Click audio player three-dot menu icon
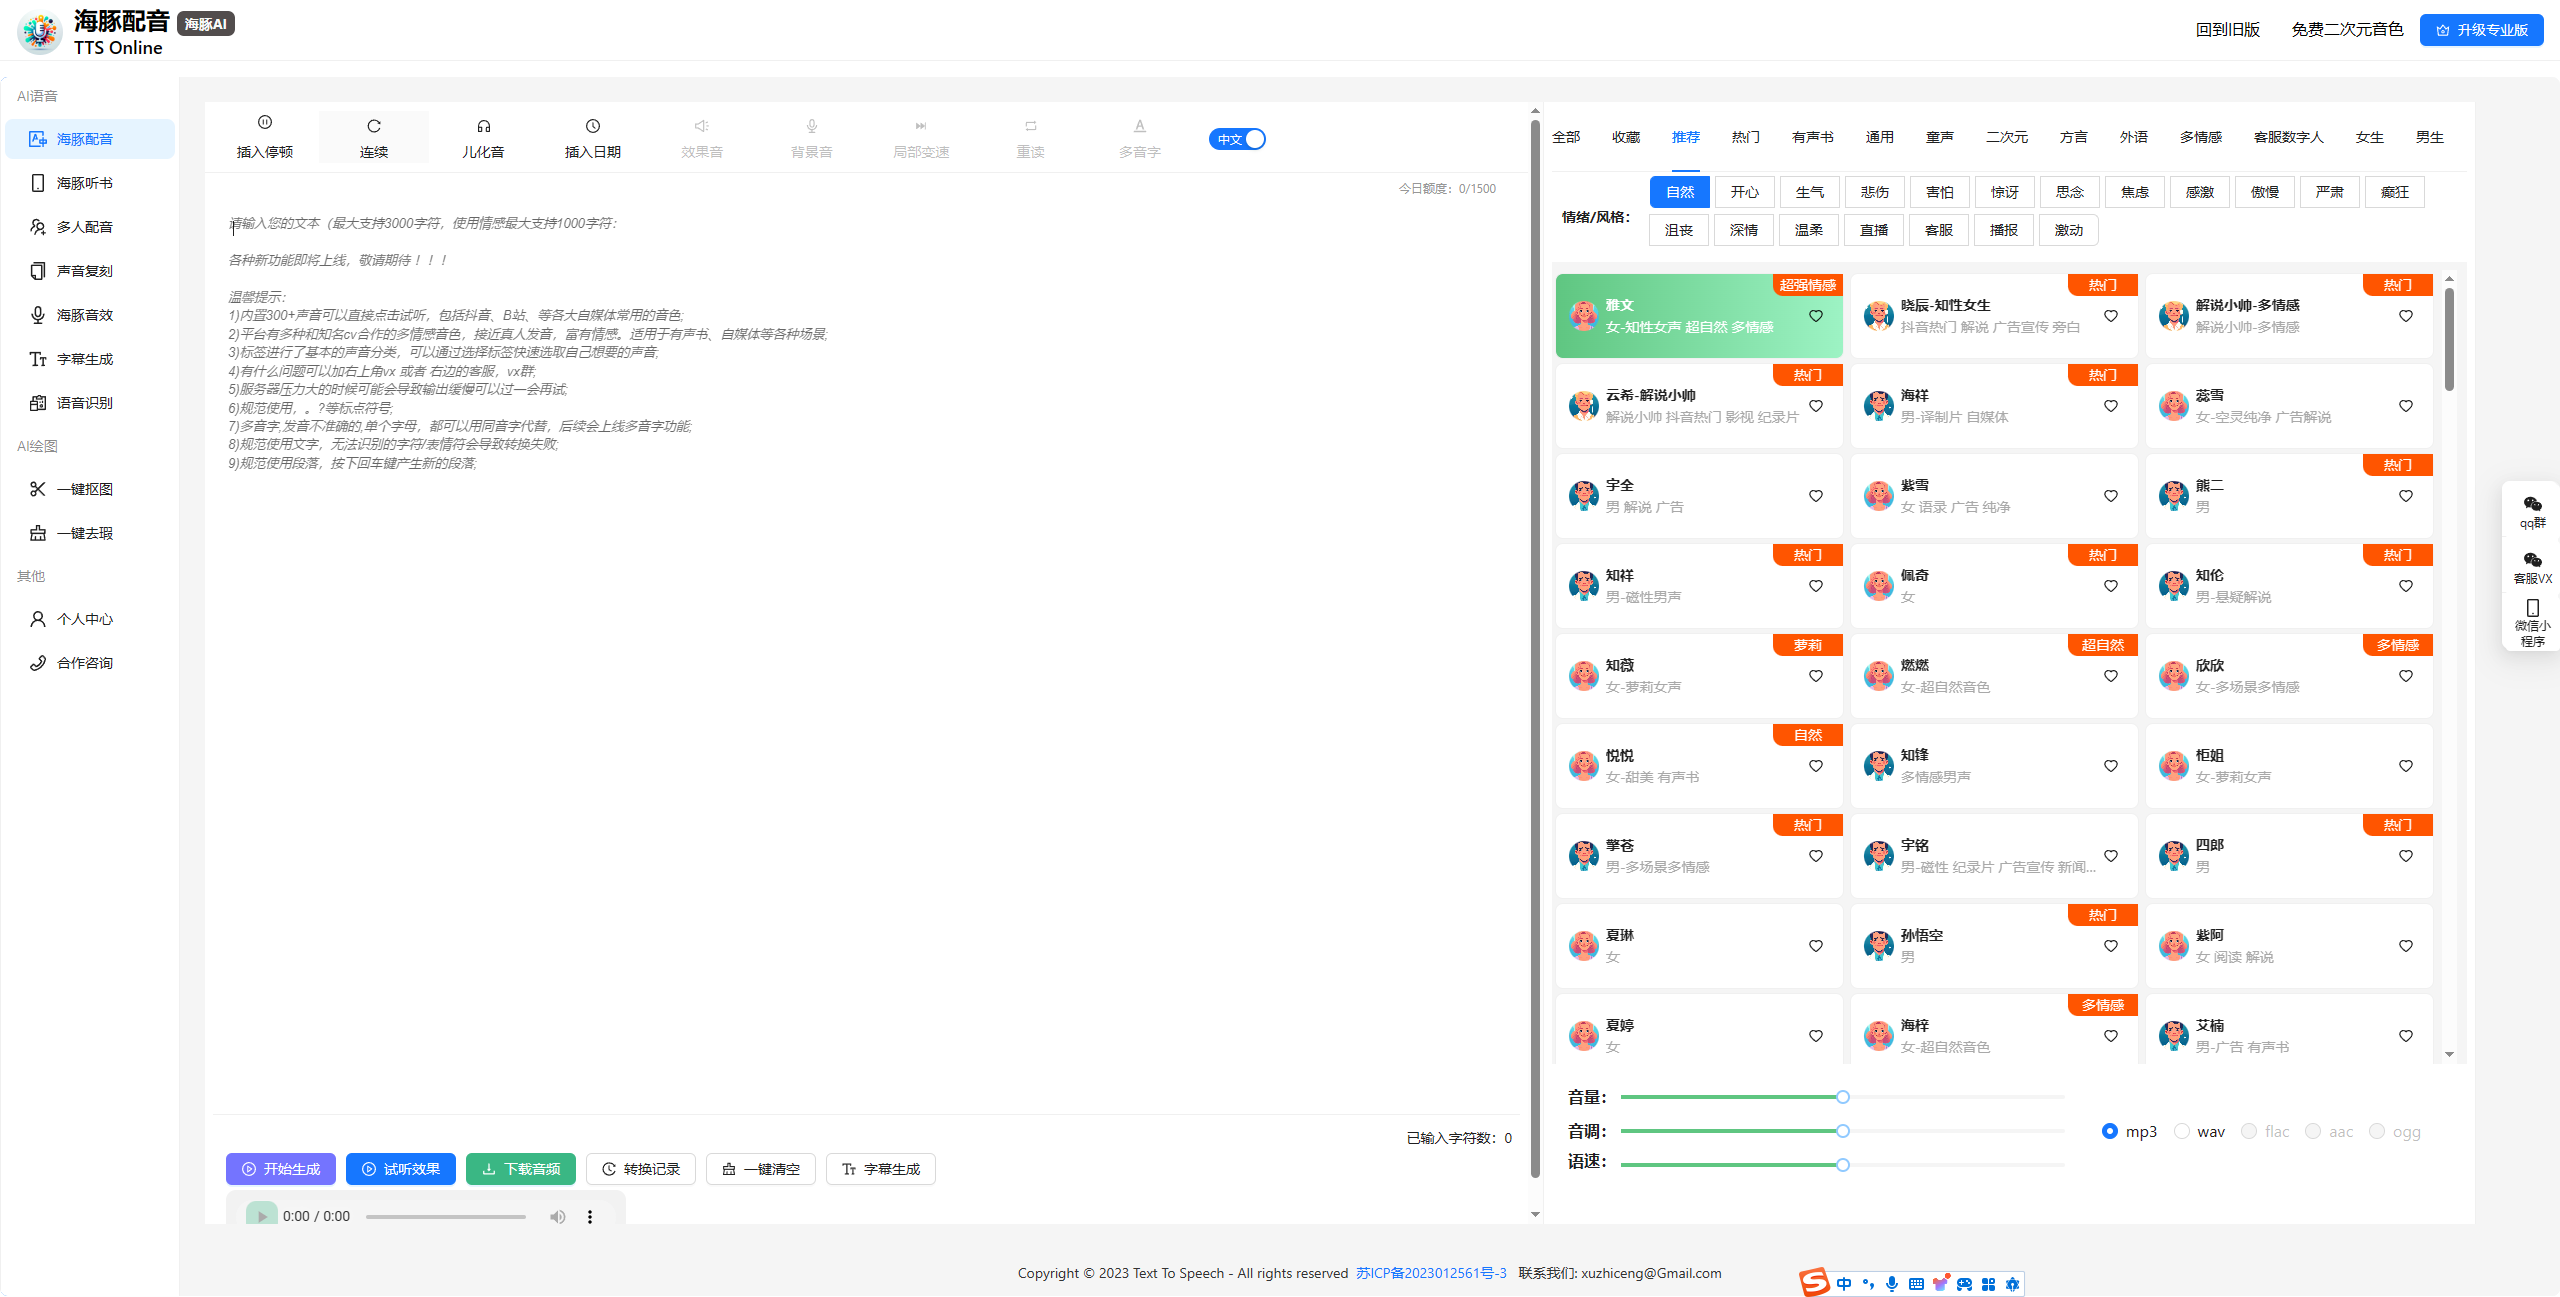 [590, 1217]
